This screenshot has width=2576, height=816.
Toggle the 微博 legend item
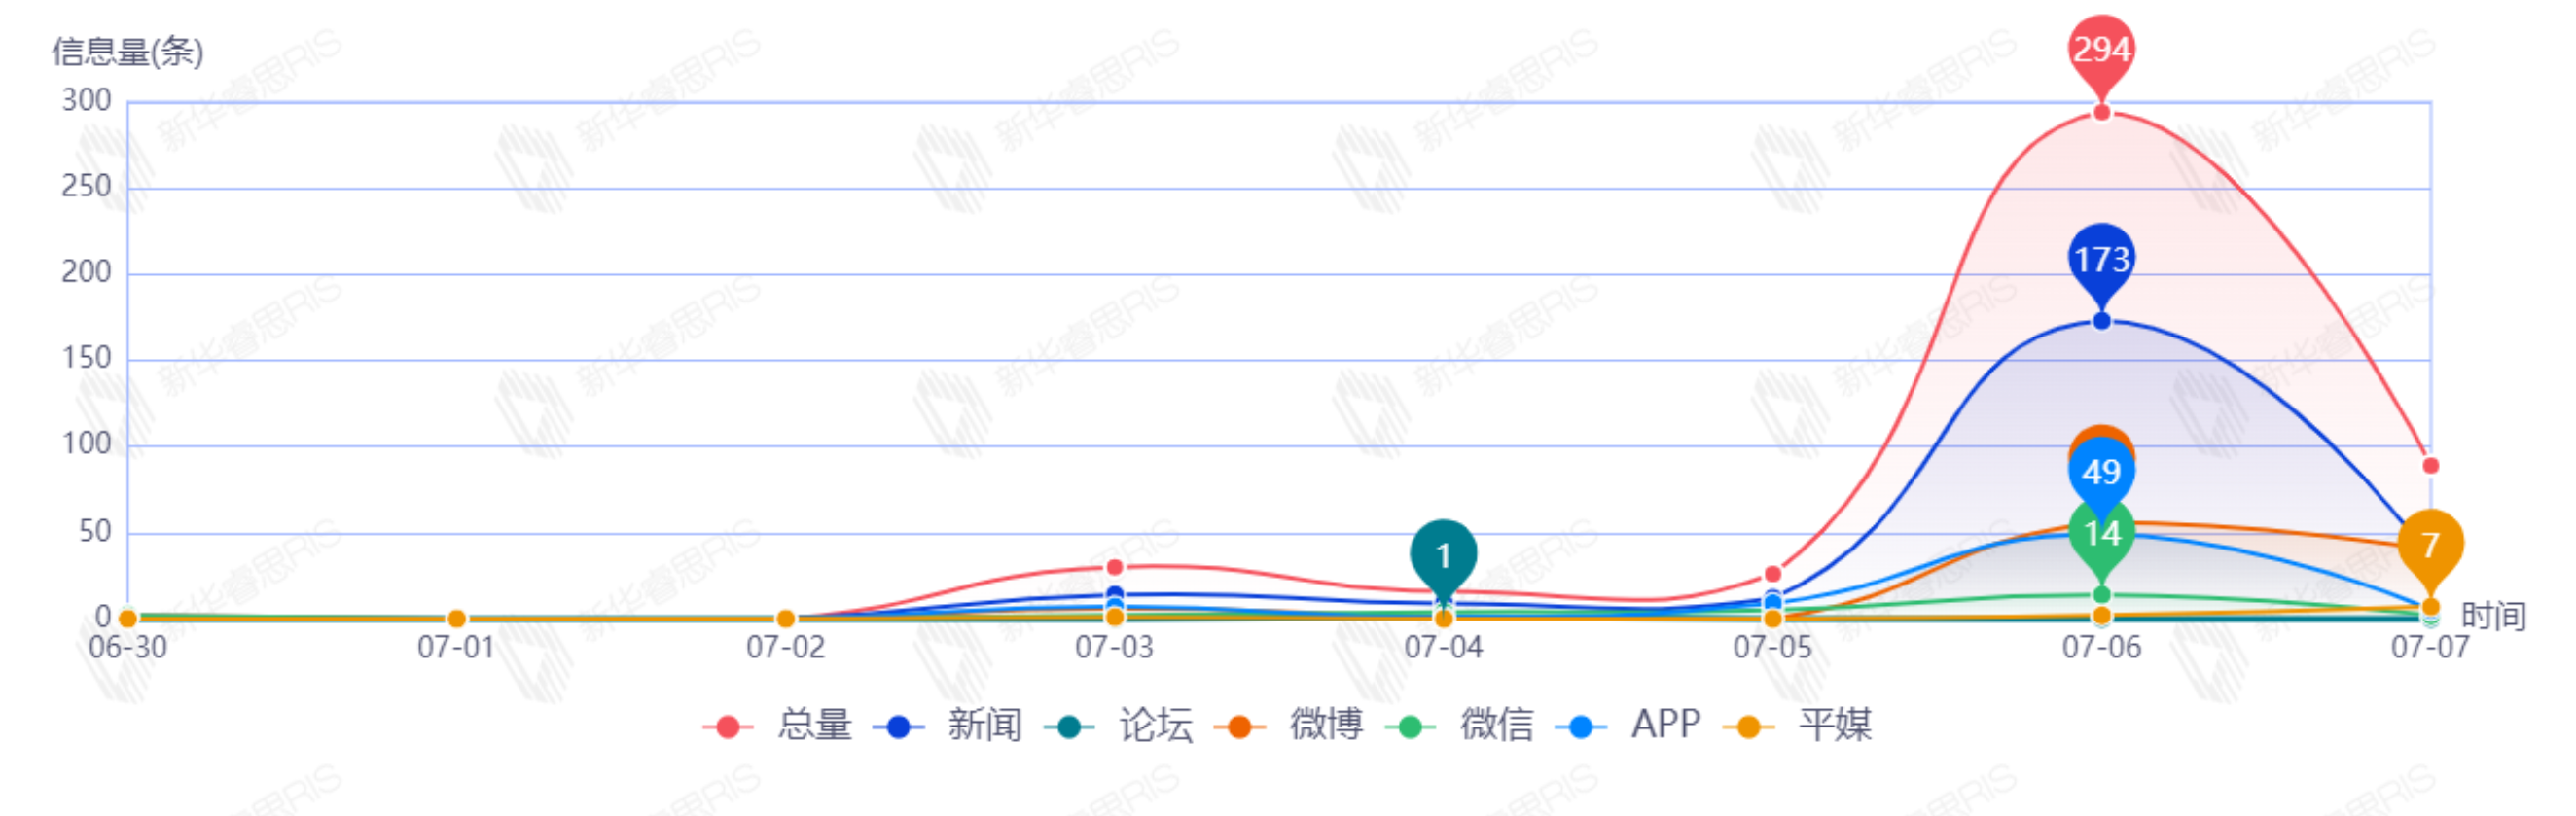[x=1289, y=725]
